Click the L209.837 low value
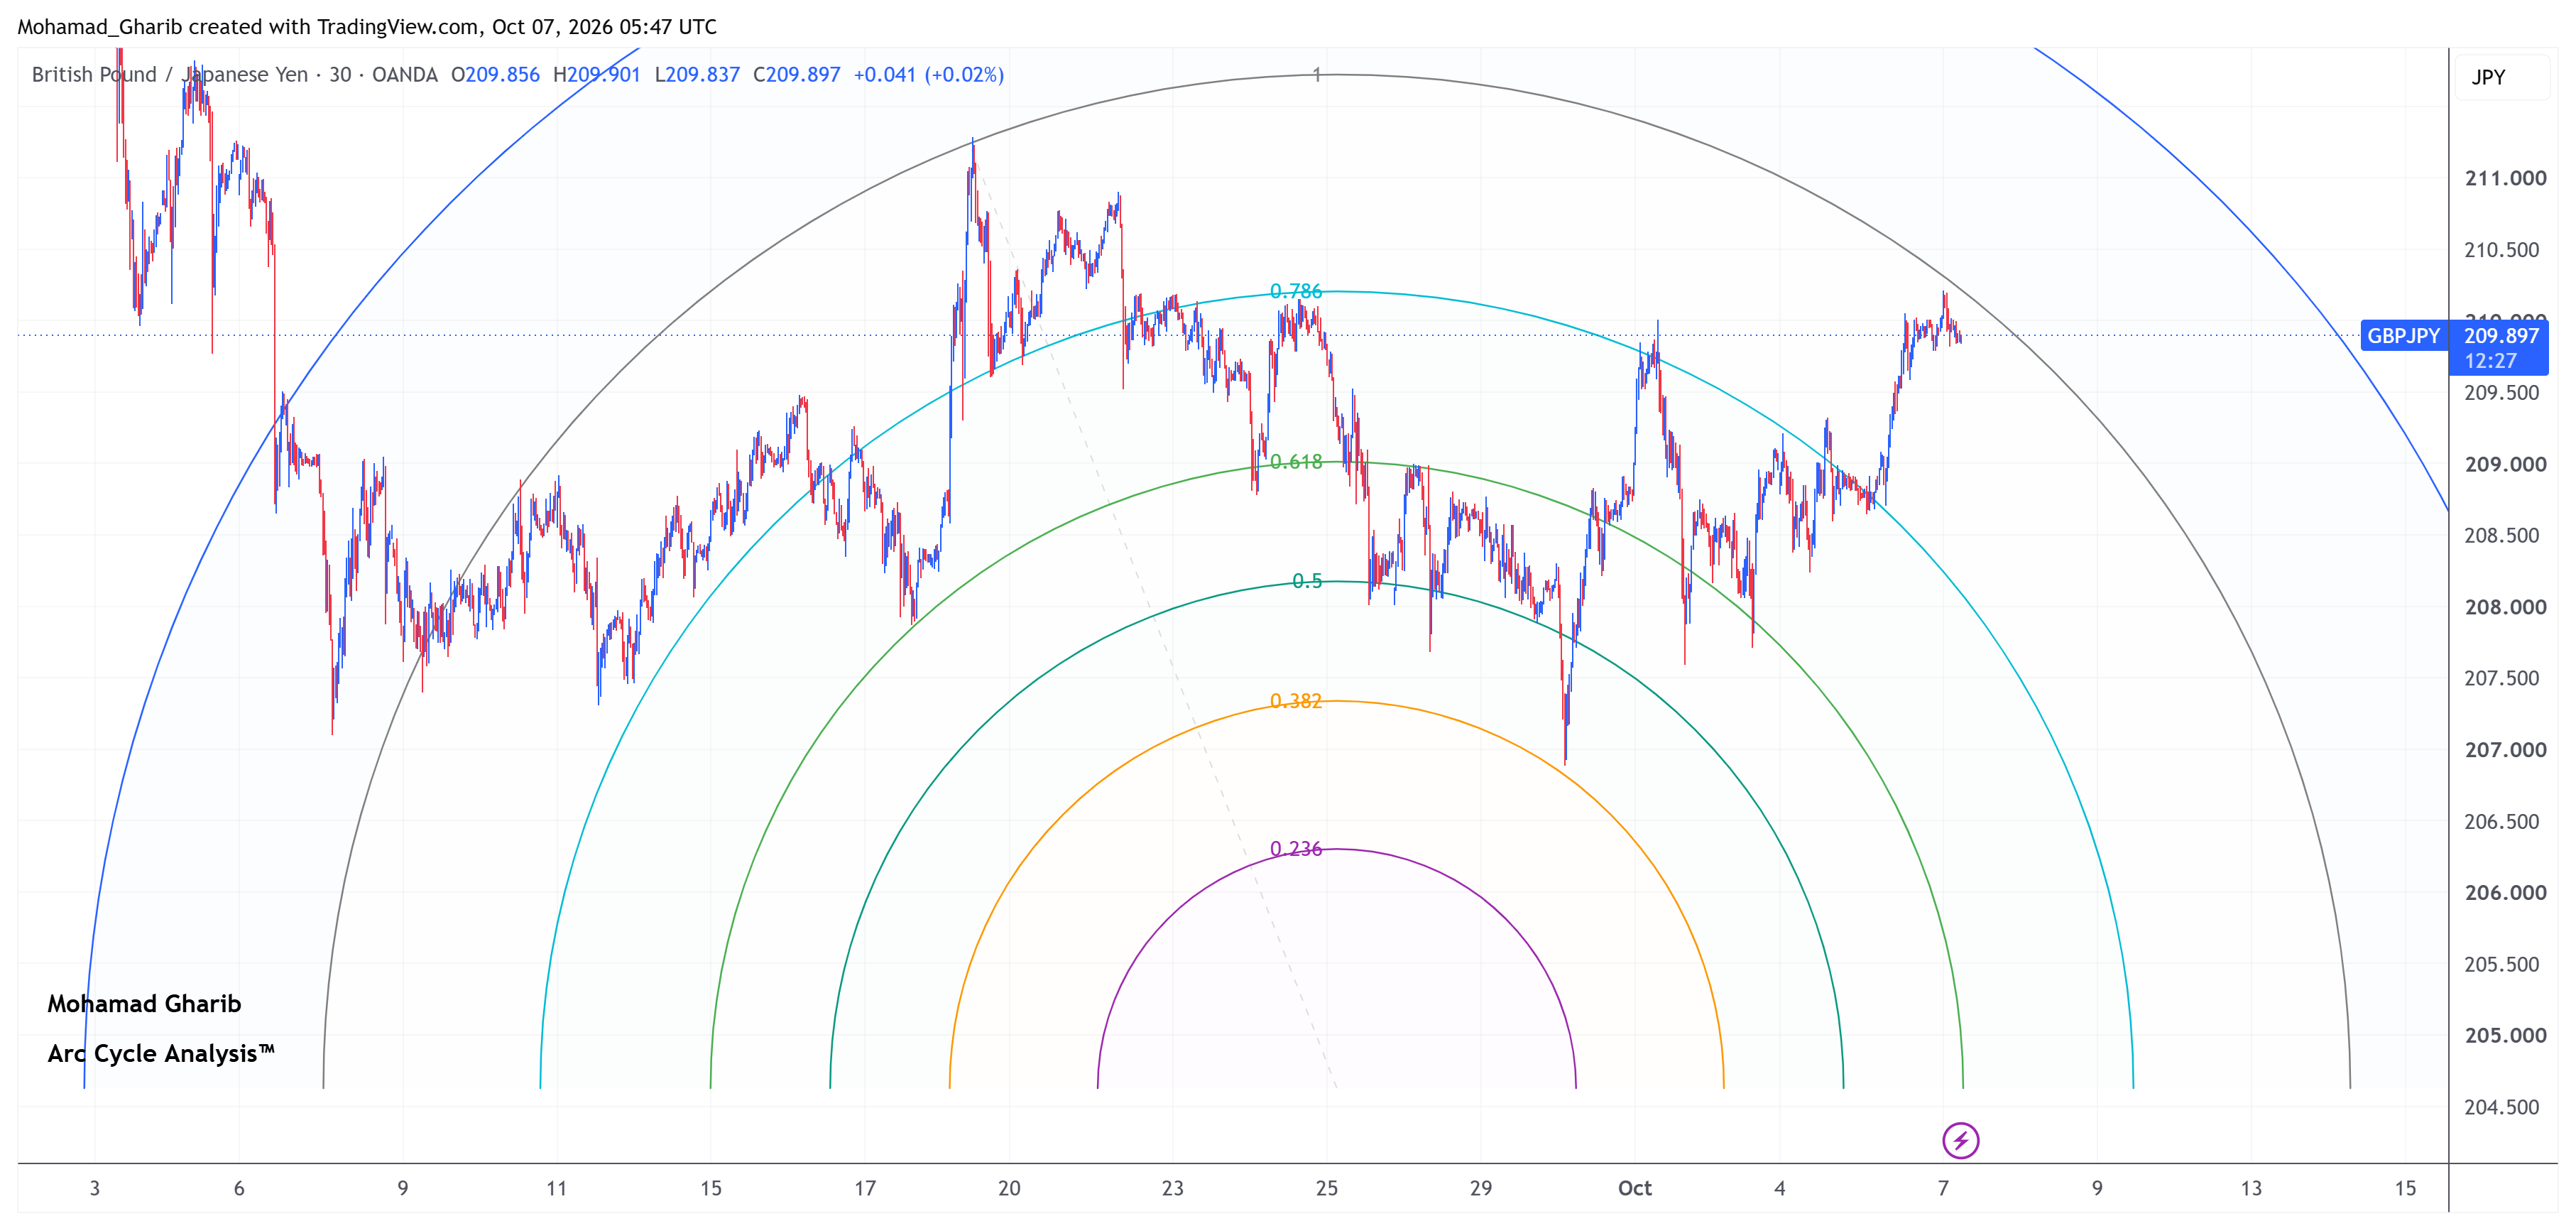 (697, 75)
